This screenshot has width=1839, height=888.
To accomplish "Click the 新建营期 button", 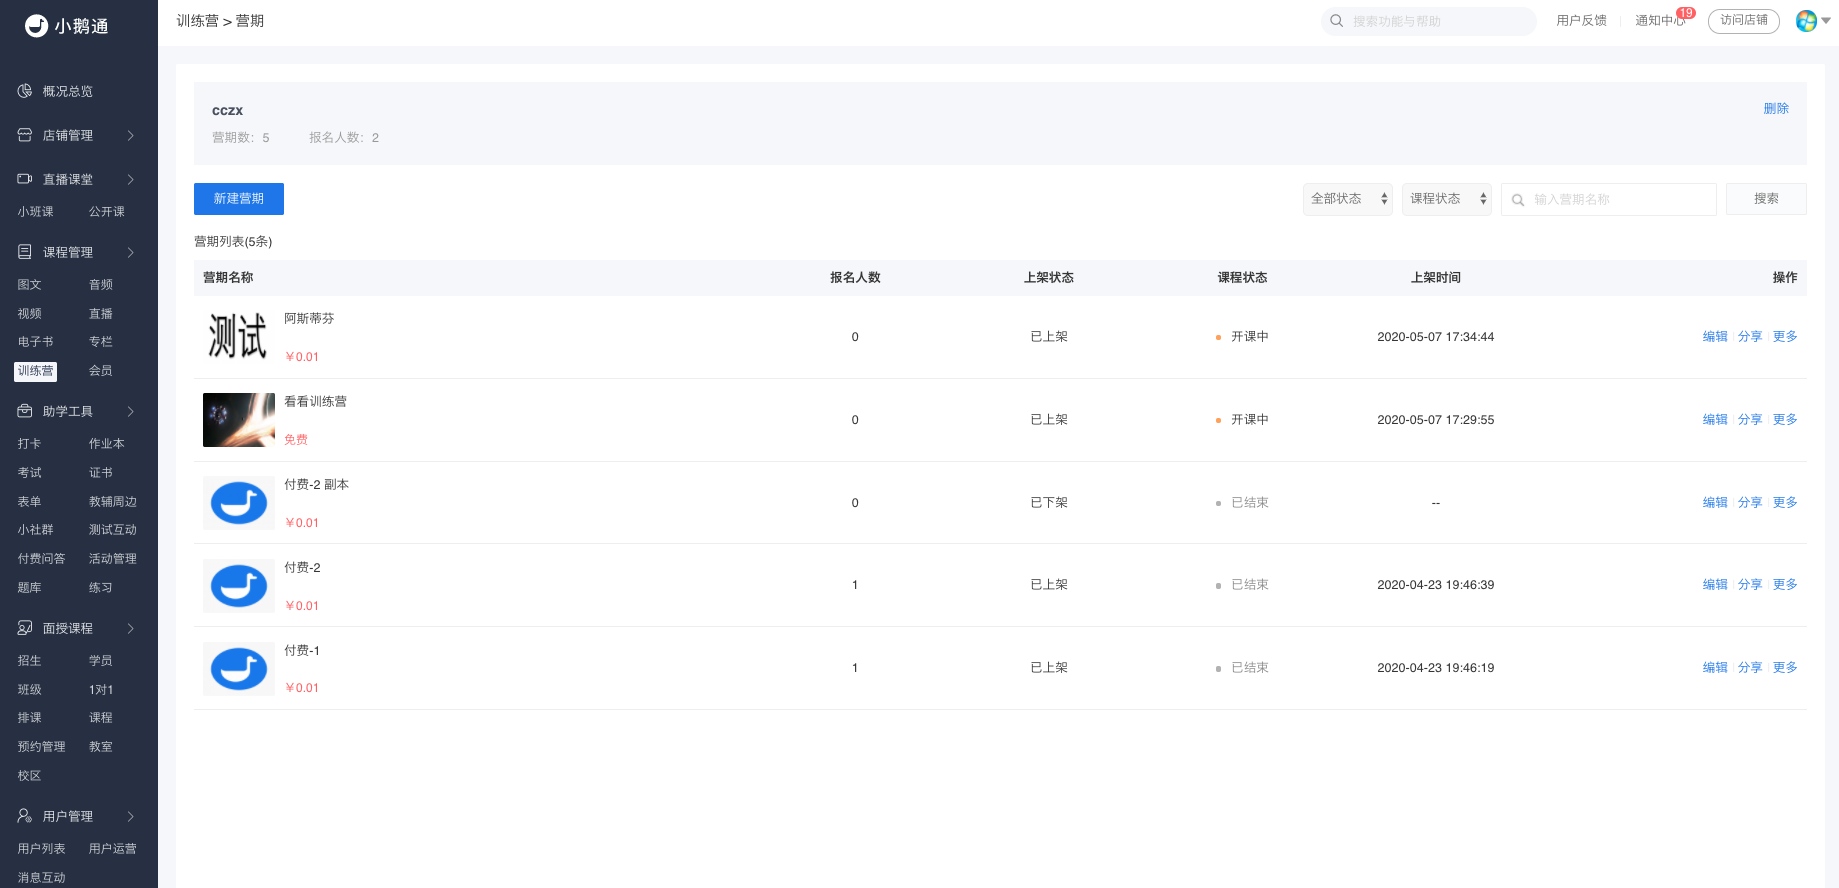I will 239,199.
